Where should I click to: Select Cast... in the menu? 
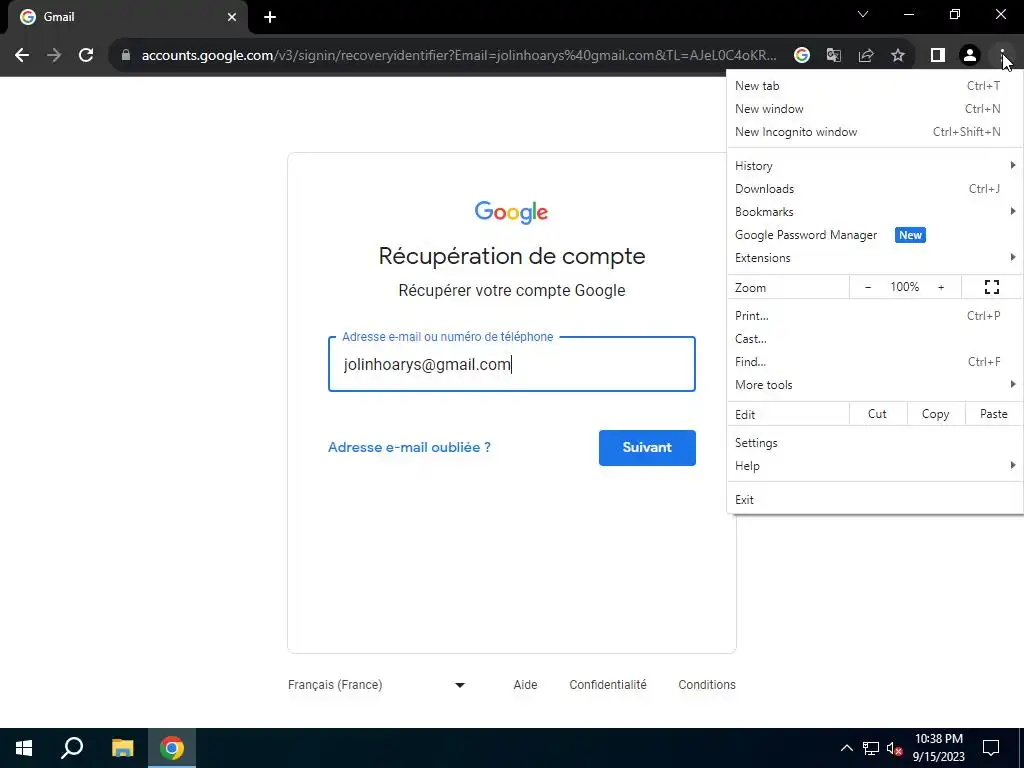tap(874, 338)
